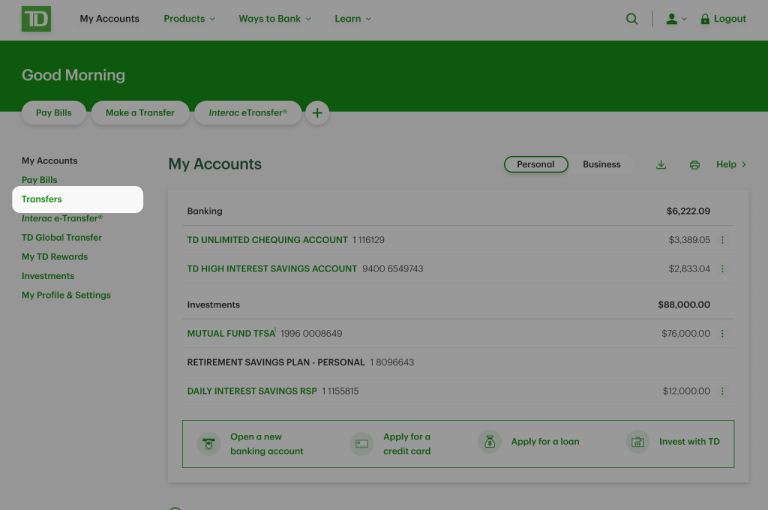This screenshot has height=510, width=768.
Task: Click Open a new banking account
Action: click(x=267, y=444)
